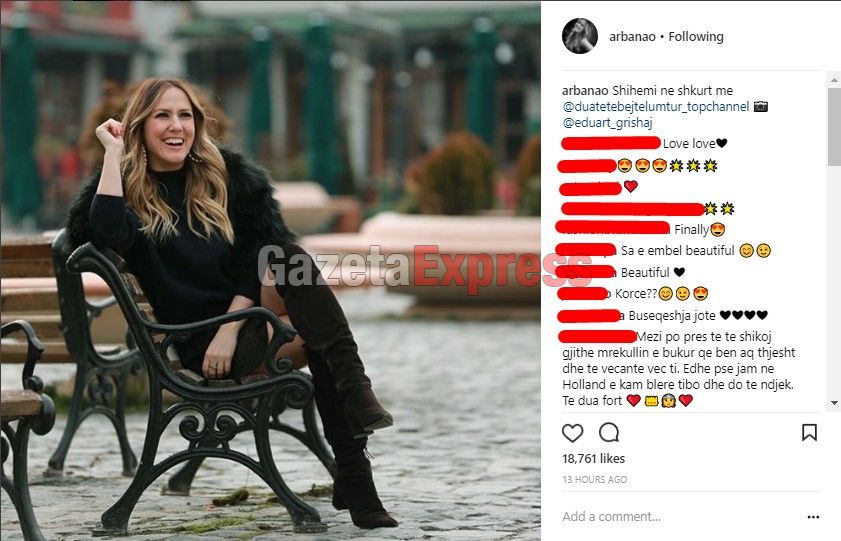Open the @duatetebejtelumtur_topchannel mention
The height and width of the screenshot is (541, 841).
pos(655,107)
